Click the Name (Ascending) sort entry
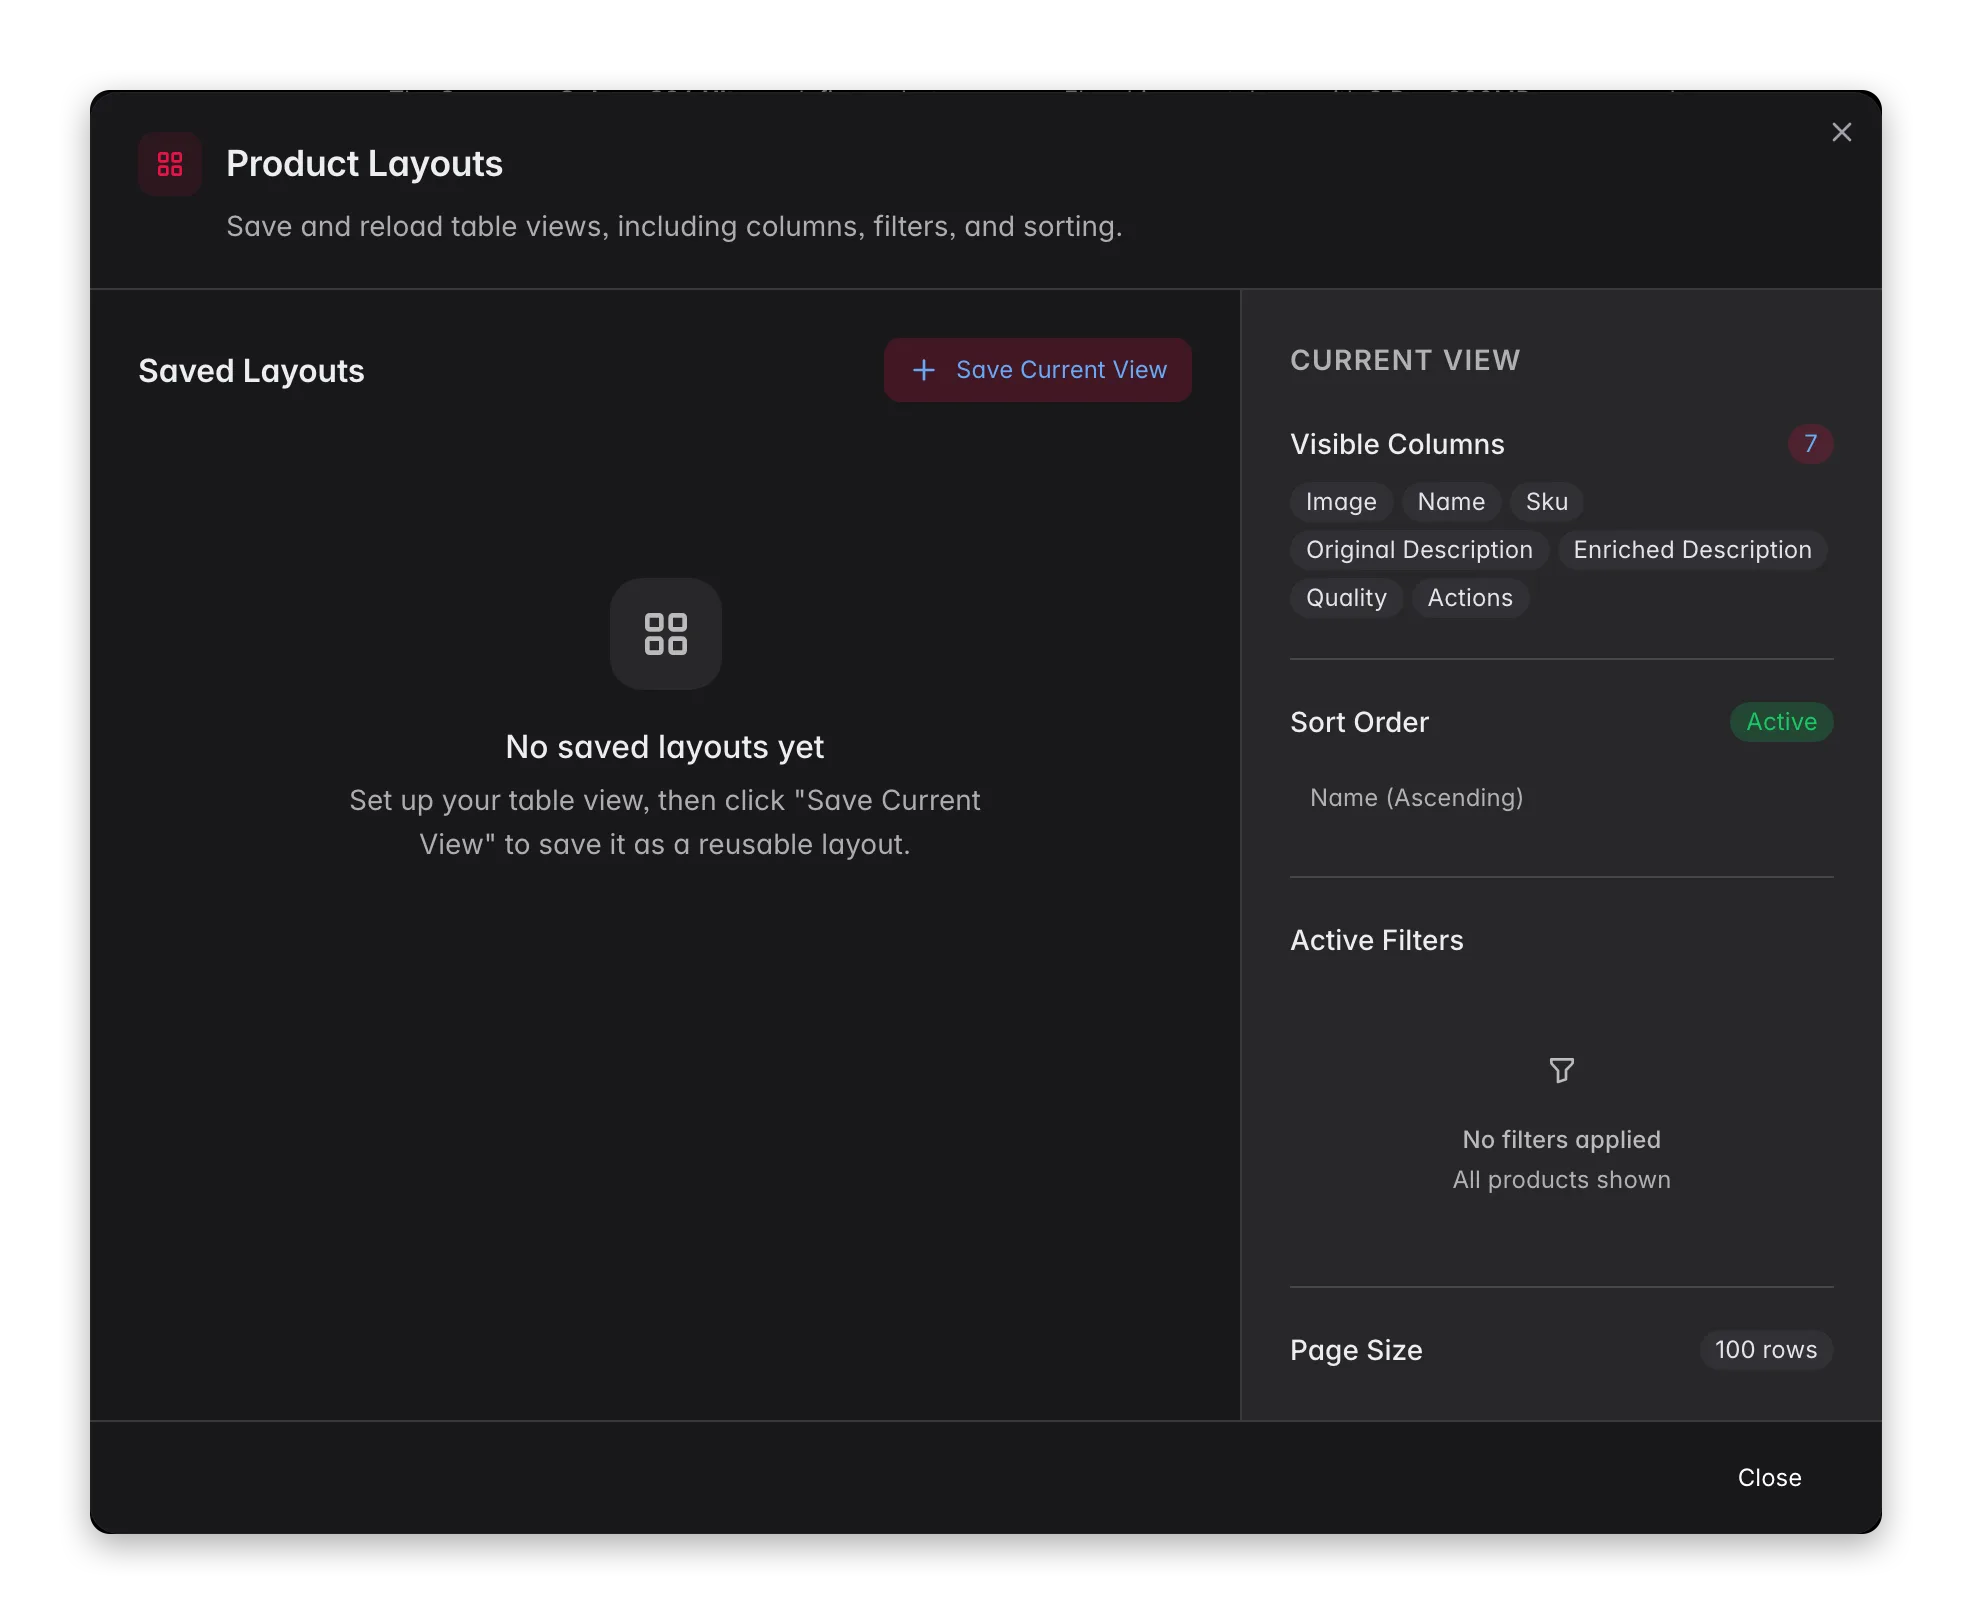 tap(1416, 798)
